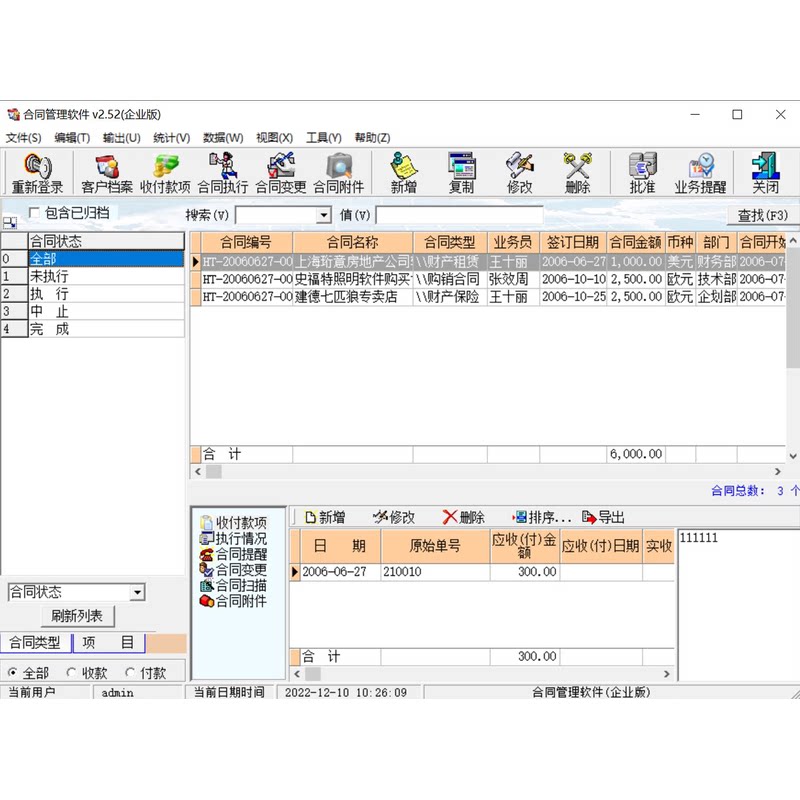Open the 编辑(T) menu

(72, 138)
